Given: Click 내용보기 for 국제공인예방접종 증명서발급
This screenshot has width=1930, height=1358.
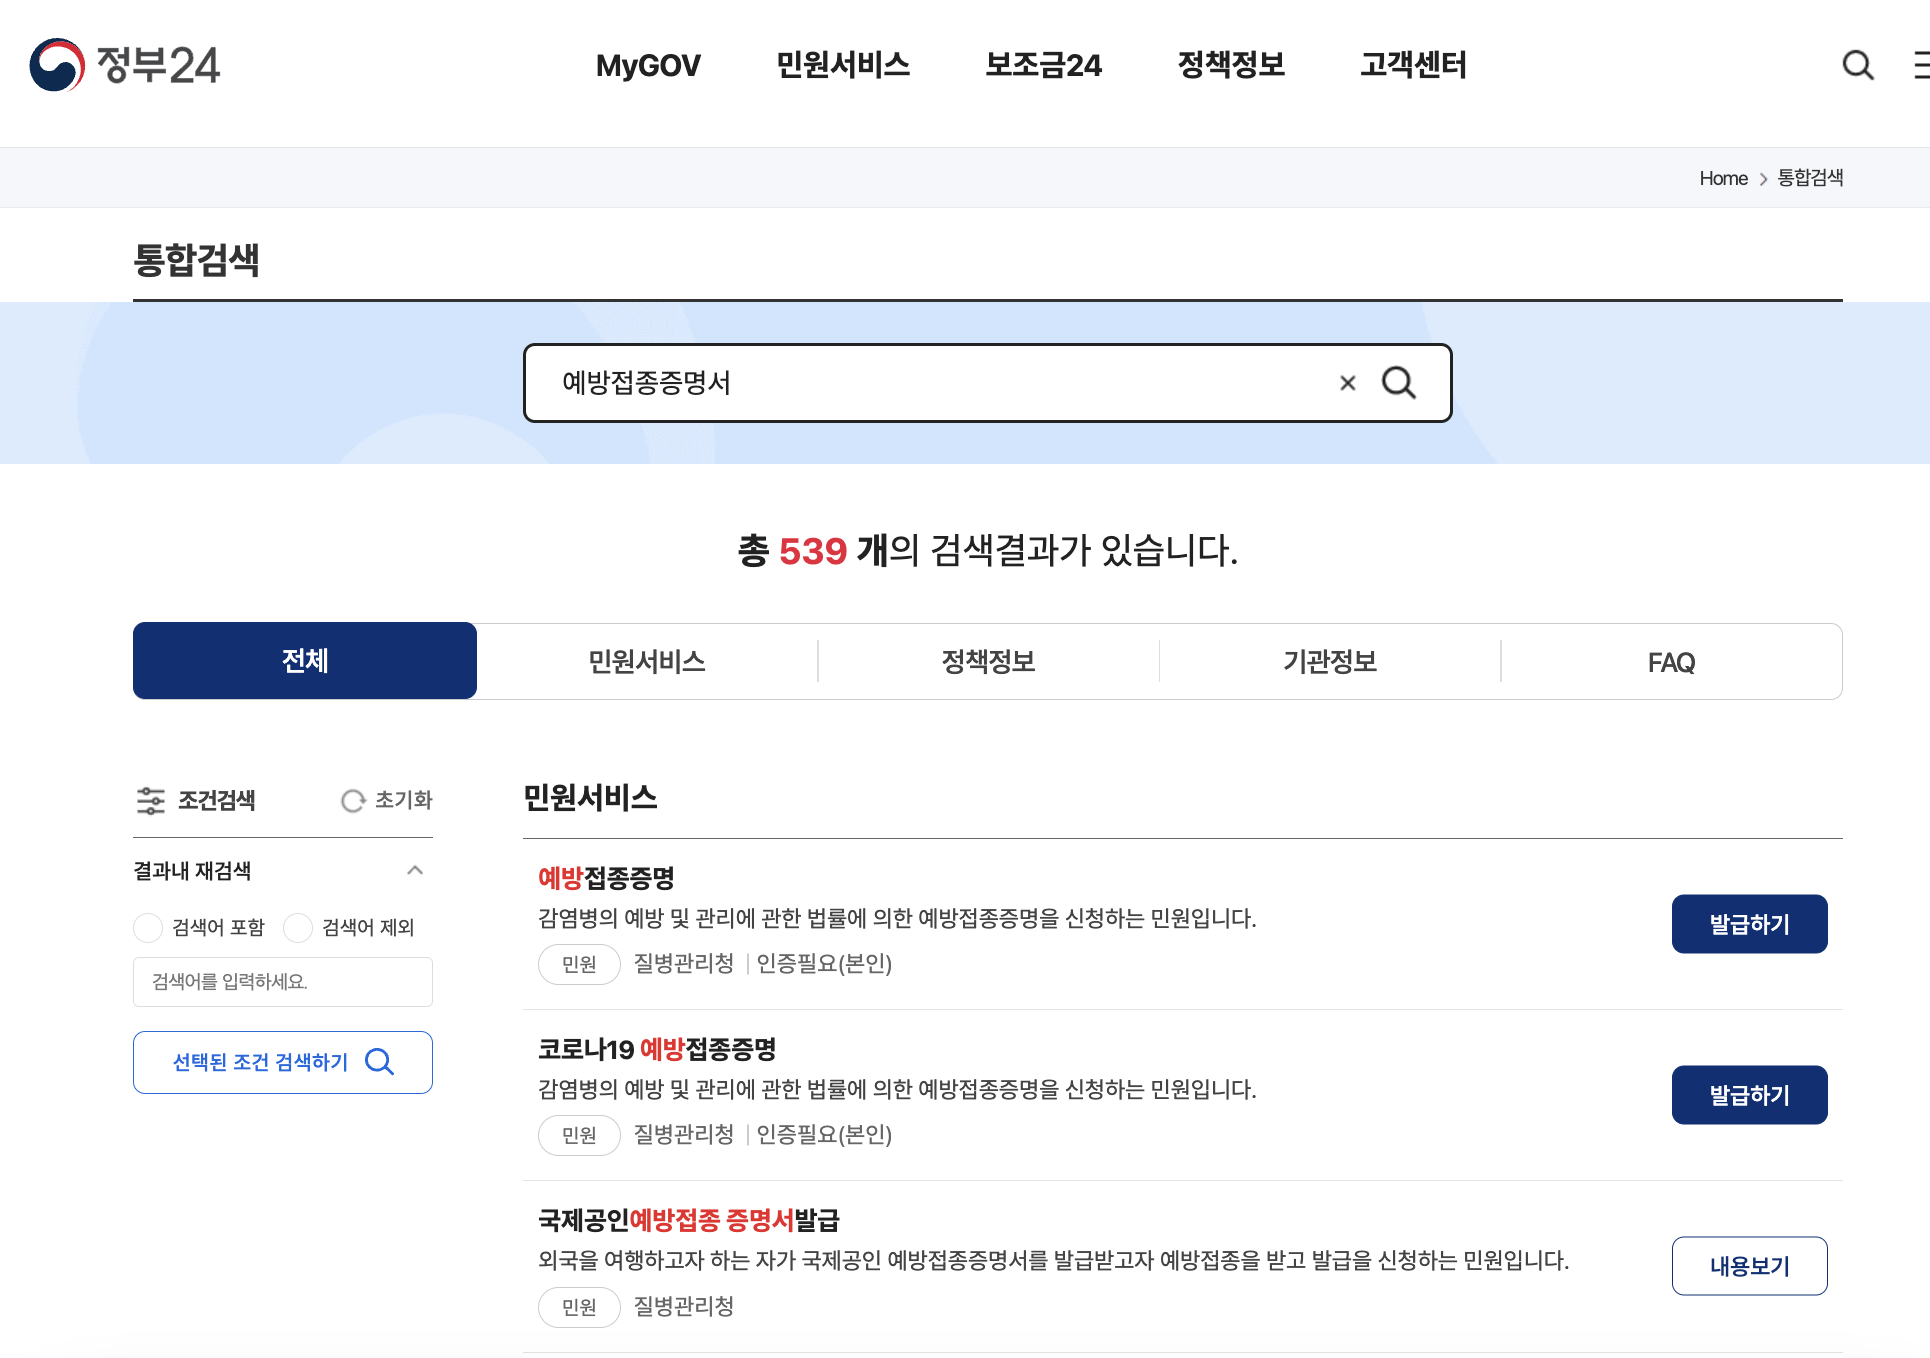Looking at the screenshot, I should 1749,1265.
